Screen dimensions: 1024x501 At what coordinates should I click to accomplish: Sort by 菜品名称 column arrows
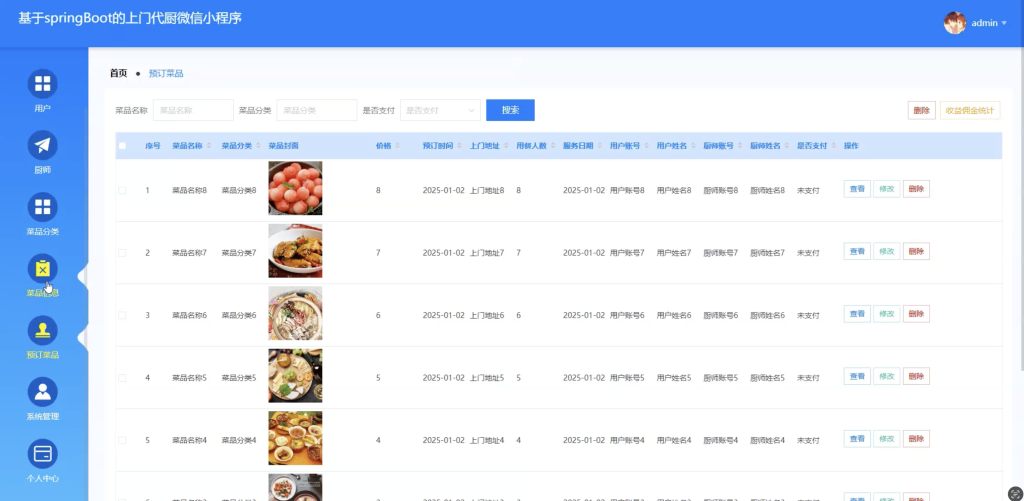[209, 146]
